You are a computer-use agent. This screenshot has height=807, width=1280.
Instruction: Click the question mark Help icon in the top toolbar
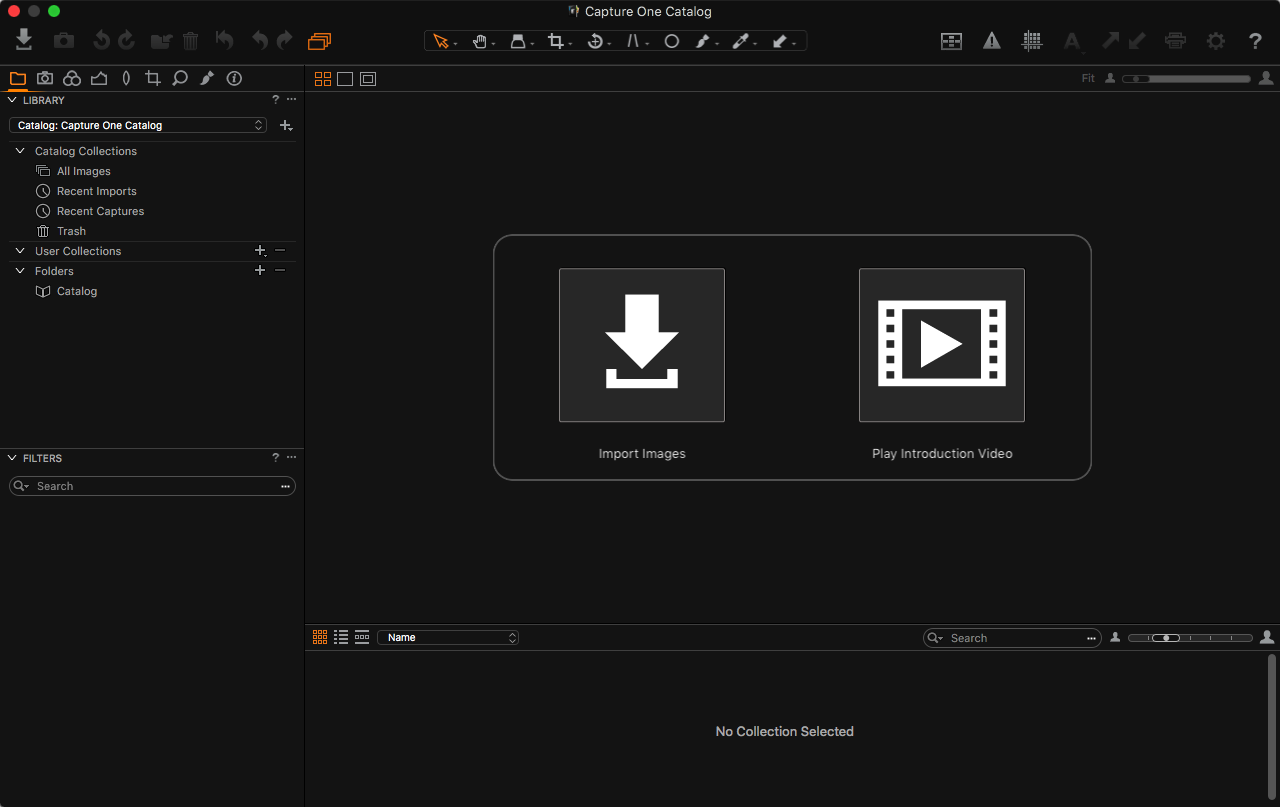[x=1256, y=41]
